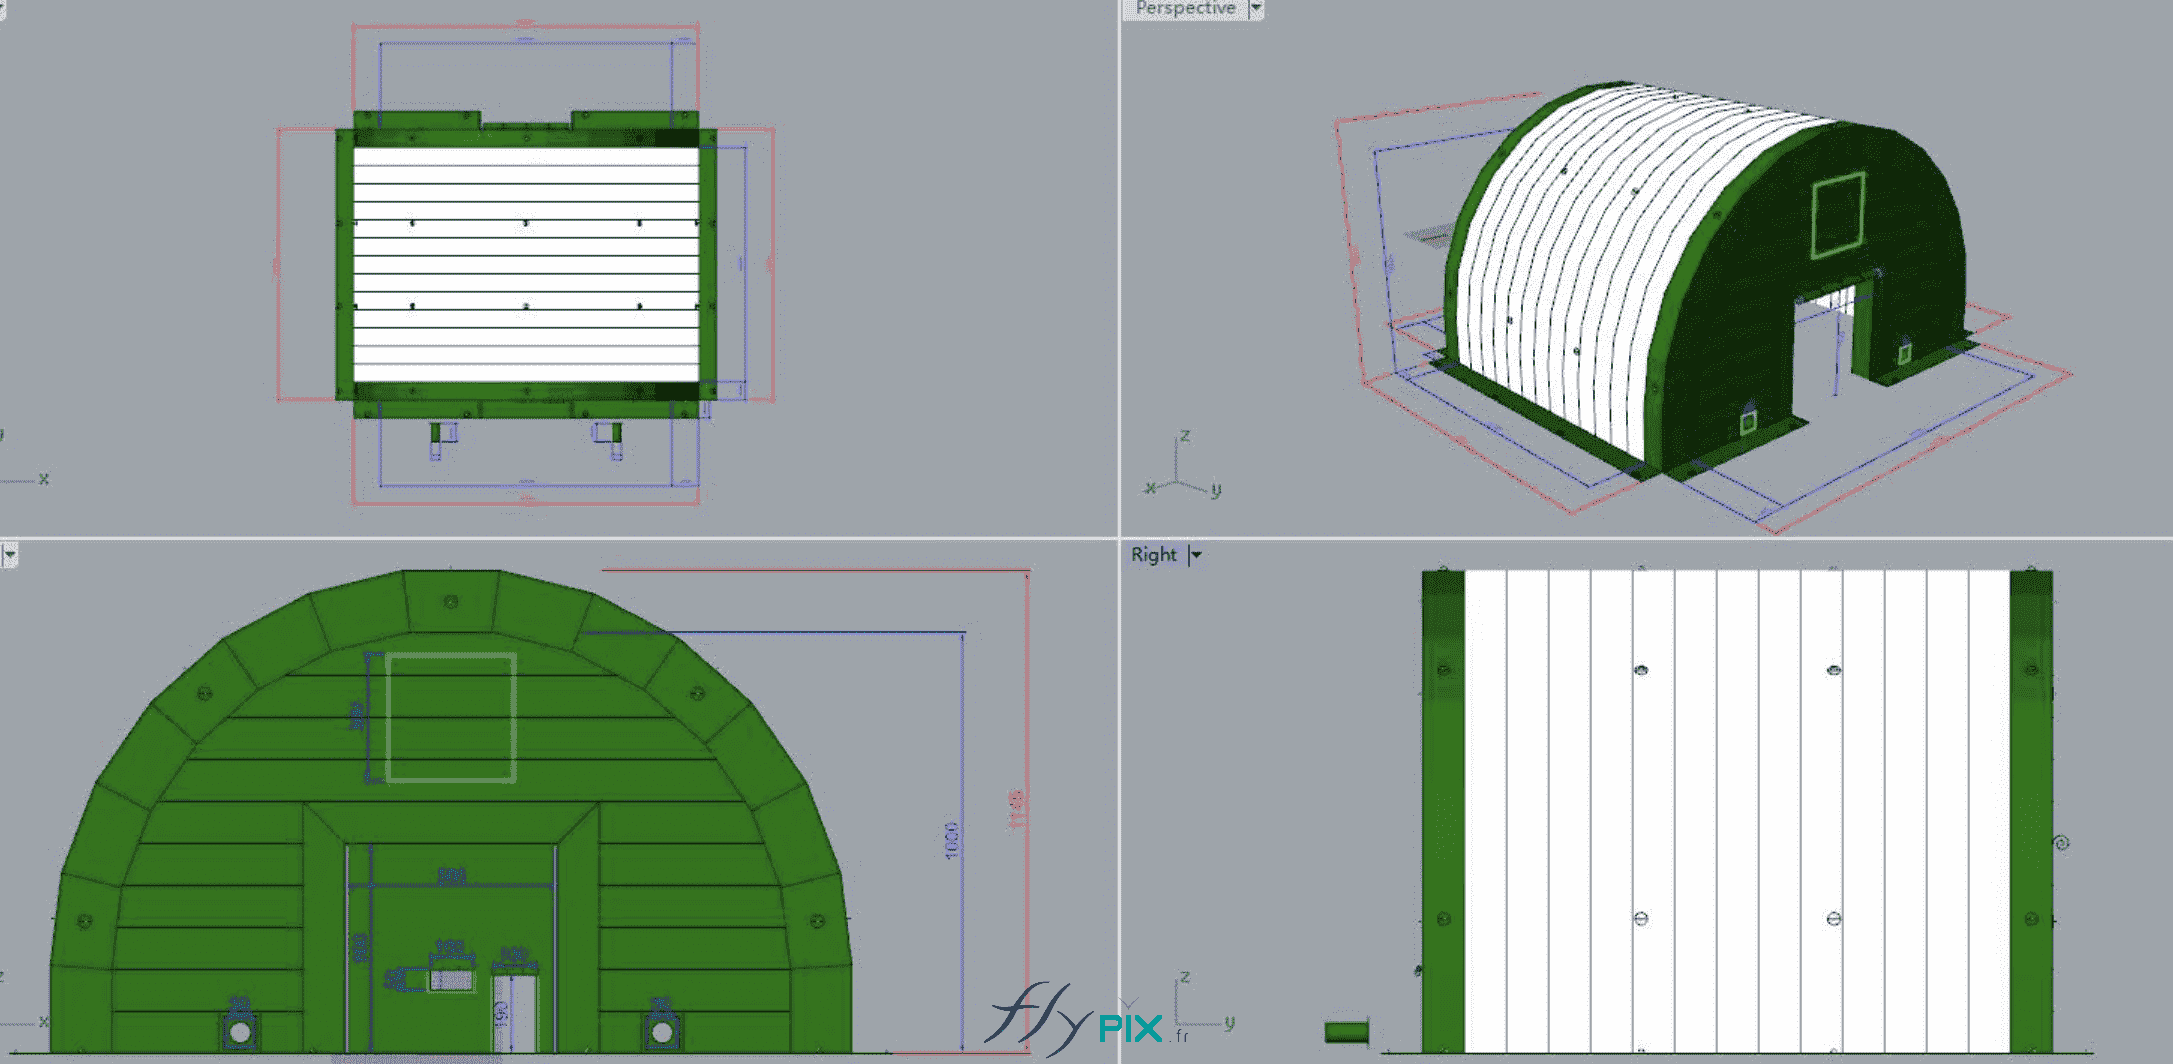
Task: Expand the Right viewport menu arrow
Action: tap(1195, 555)
